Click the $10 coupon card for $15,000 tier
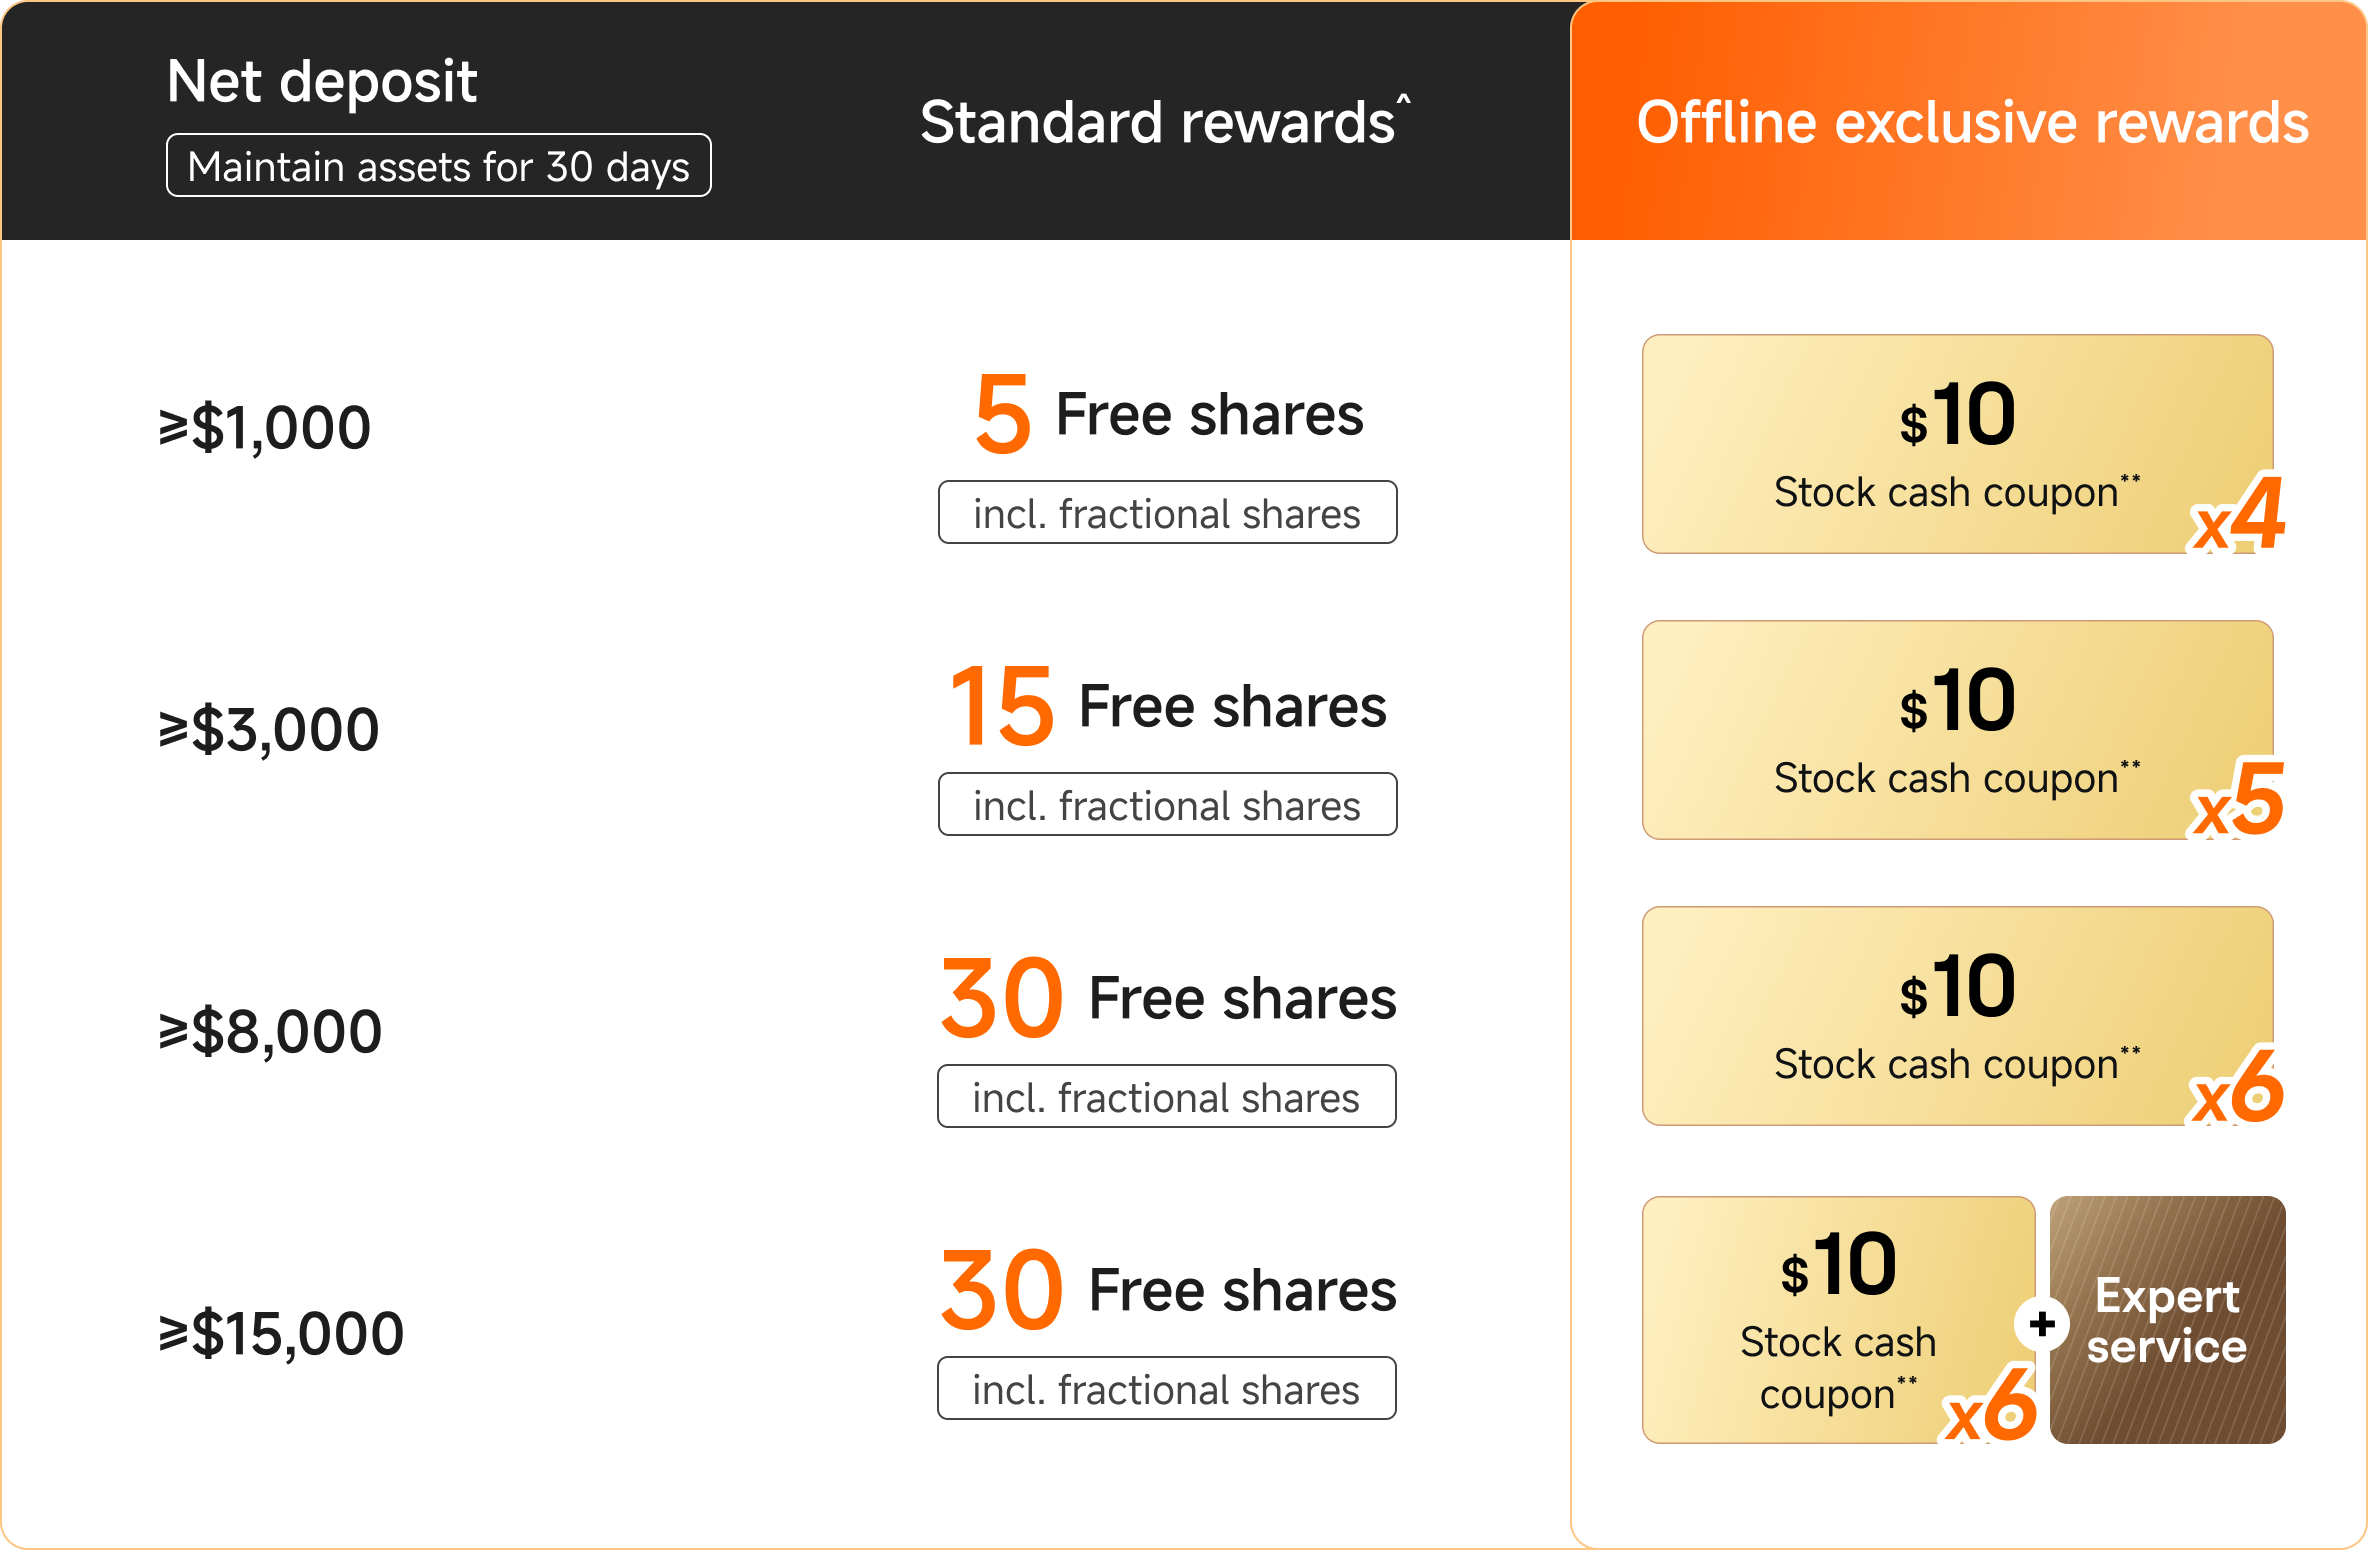 tap(1838, 1318)
